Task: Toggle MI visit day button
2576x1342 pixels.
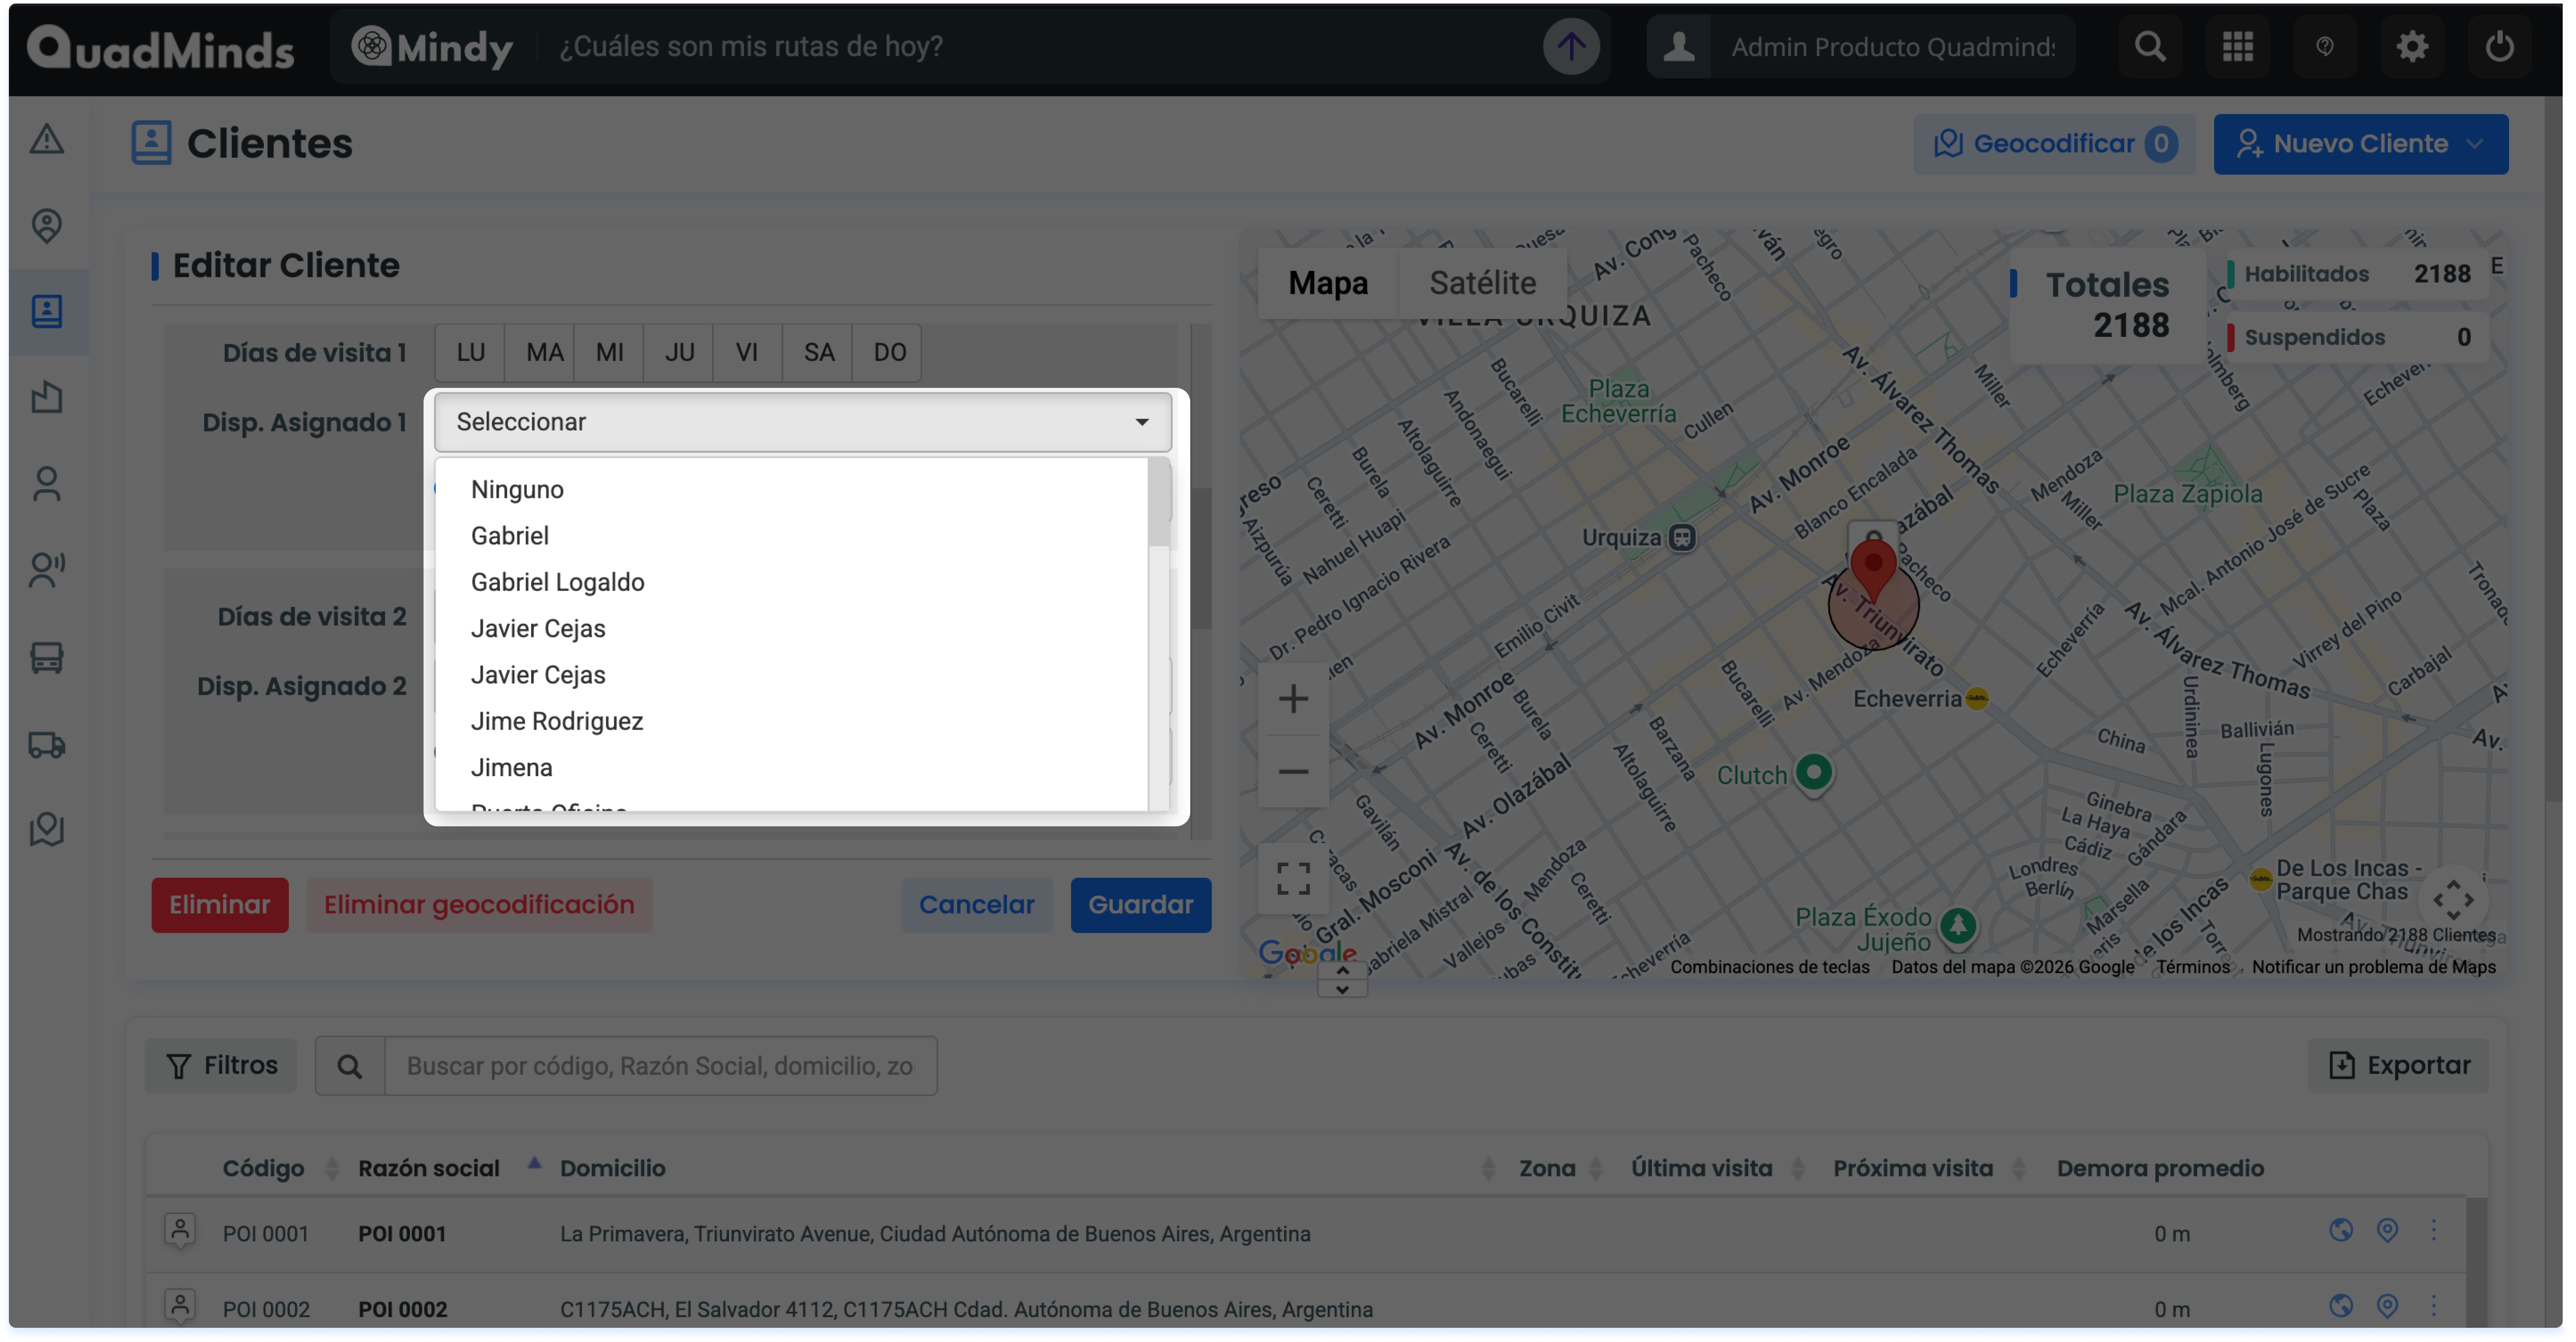Action: tap(609, 352)
